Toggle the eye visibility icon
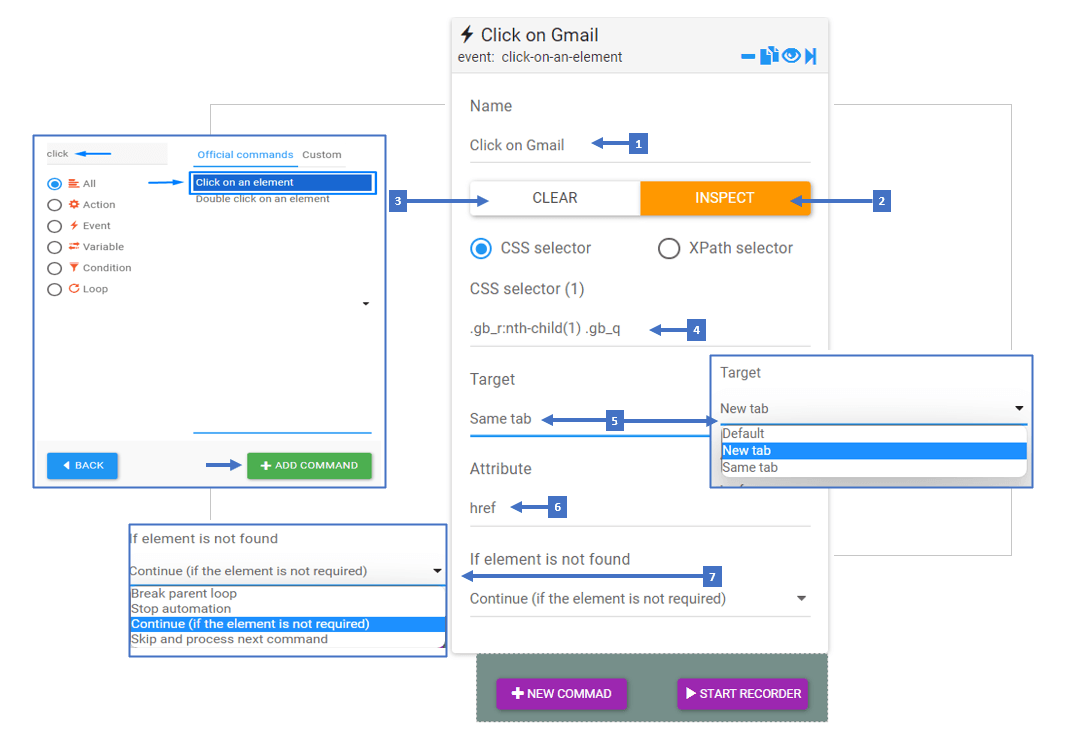Screen dimensions: 1068x736 pyautogui.click(x=791, y=55)
